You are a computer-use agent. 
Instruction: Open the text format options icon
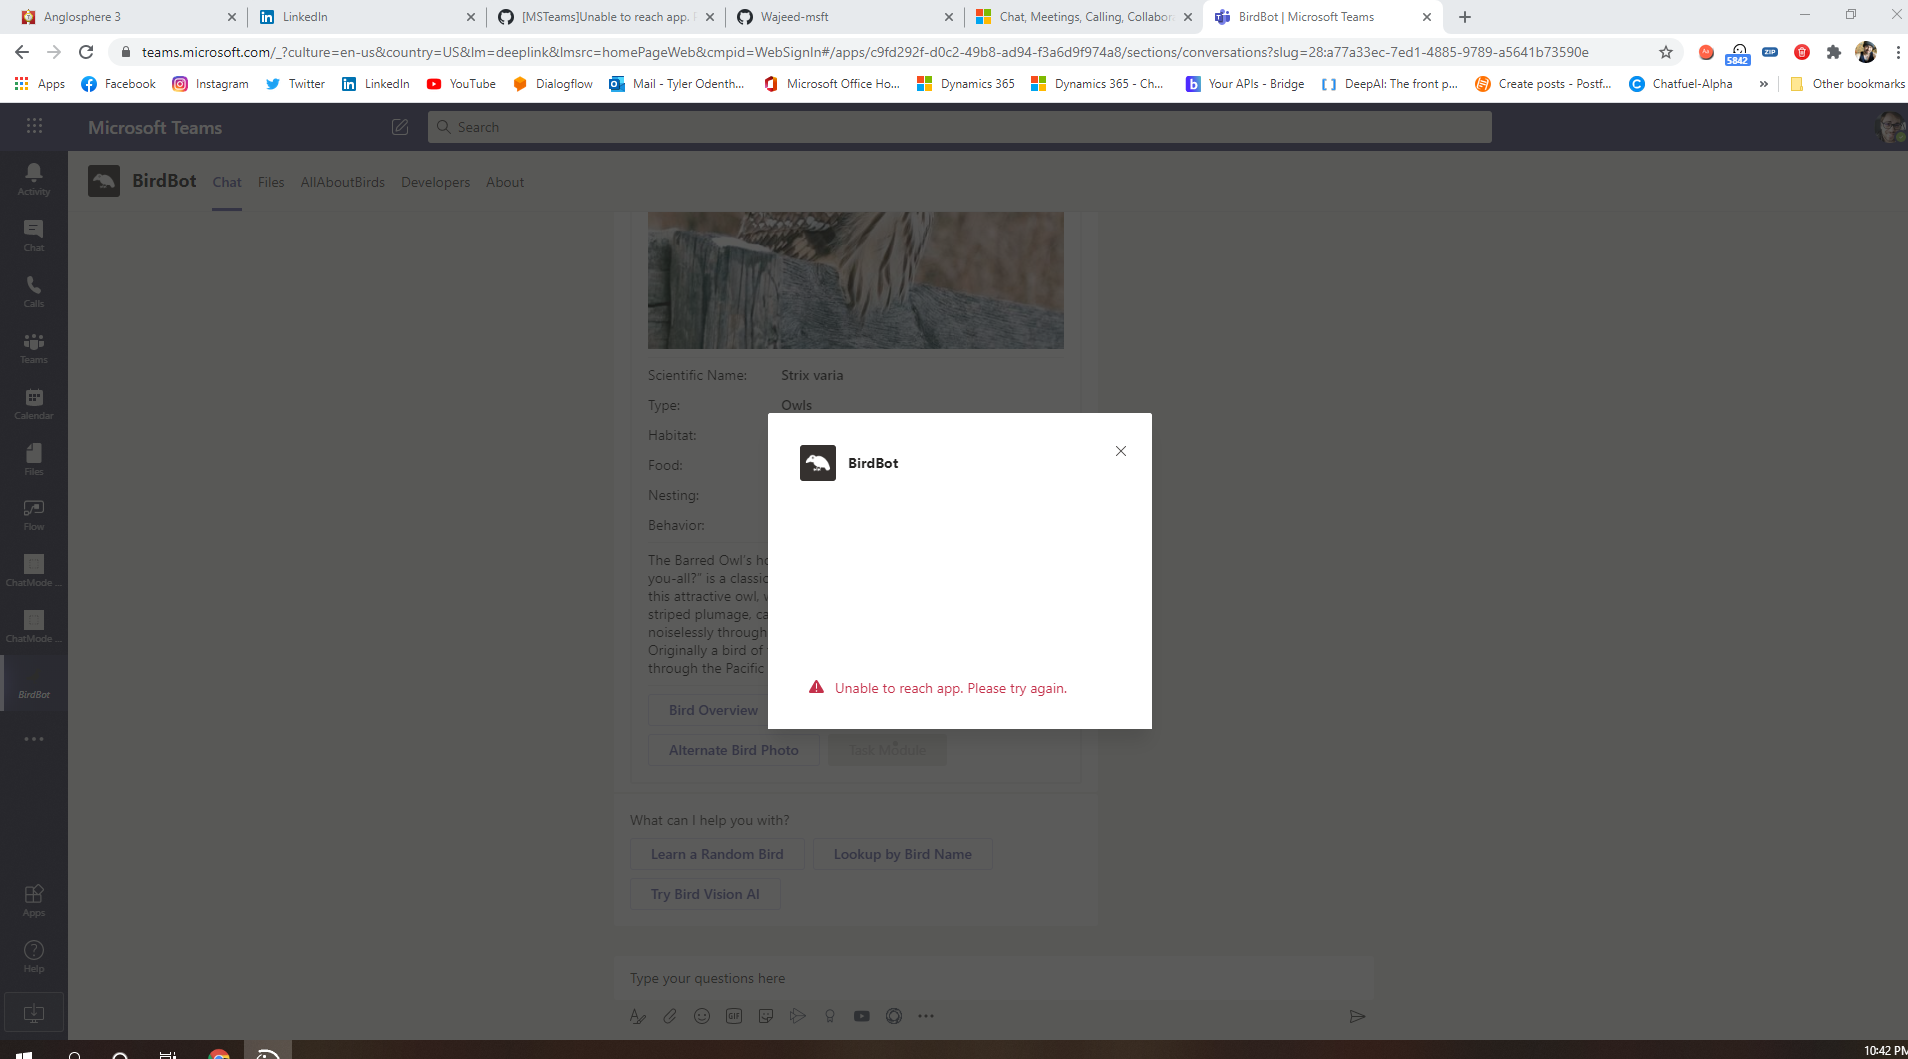click(x=637, y=1016)
